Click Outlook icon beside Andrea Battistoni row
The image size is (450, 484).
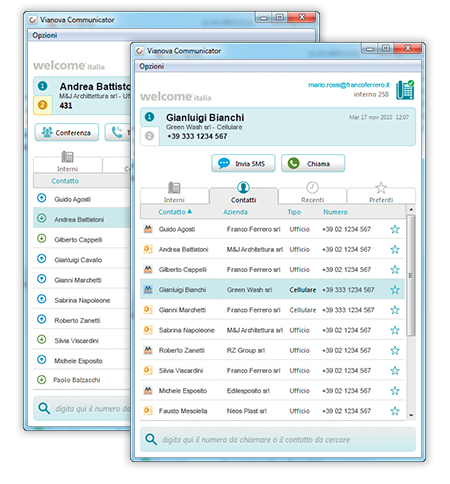148,249
